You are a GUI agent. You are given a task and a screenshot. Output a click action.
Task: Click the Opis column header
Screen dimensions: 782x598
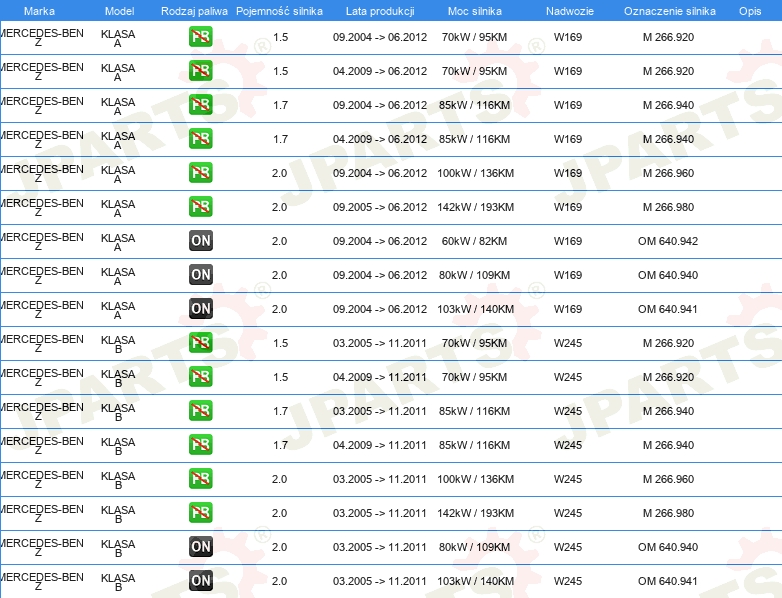(750, 11)
